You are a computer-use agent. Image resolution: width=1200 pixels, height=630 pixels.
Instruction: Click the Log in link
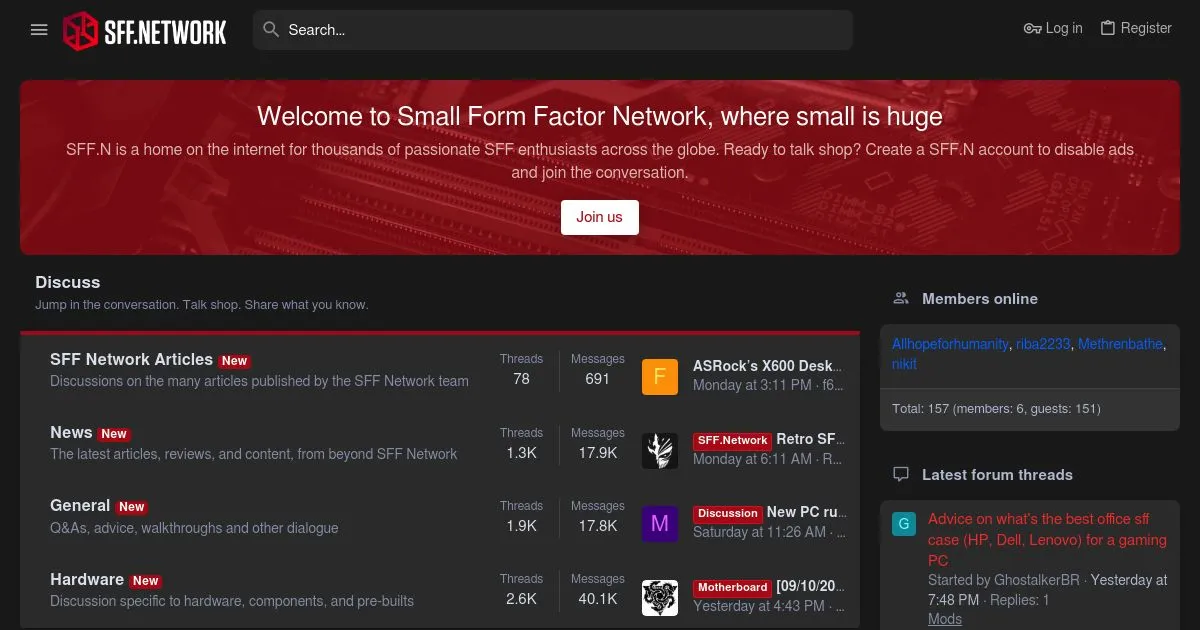[1053, 28]
